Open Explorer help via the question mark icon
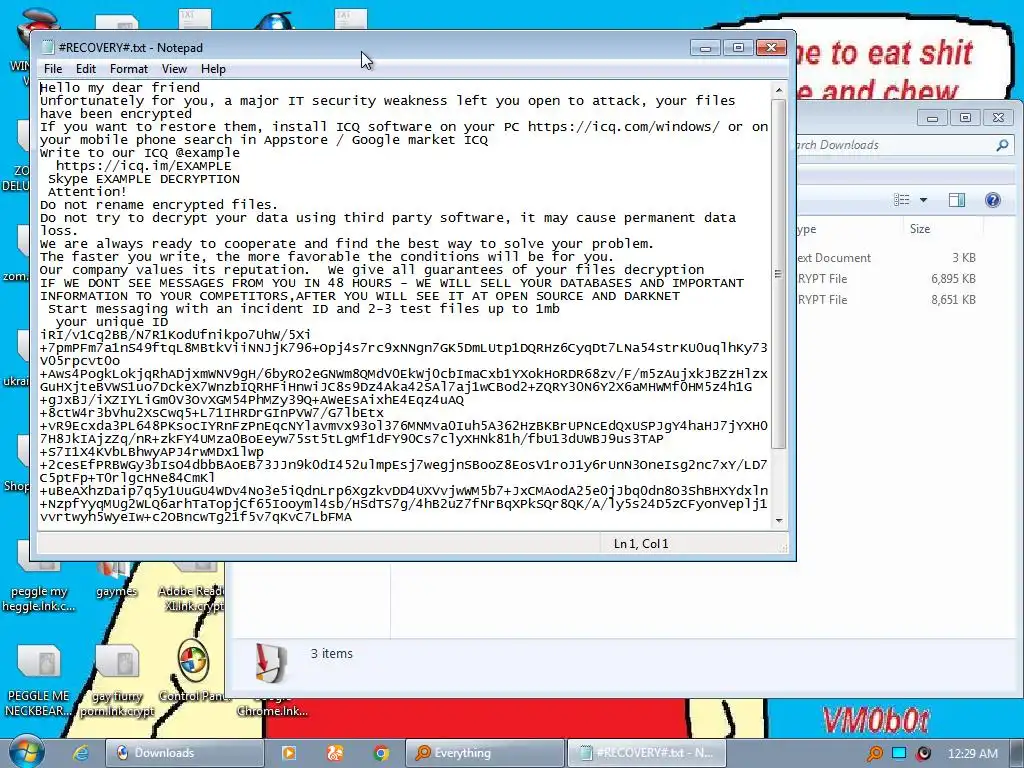The height and width of the screenshot is (768, 1024). click(x=993, y=200)
